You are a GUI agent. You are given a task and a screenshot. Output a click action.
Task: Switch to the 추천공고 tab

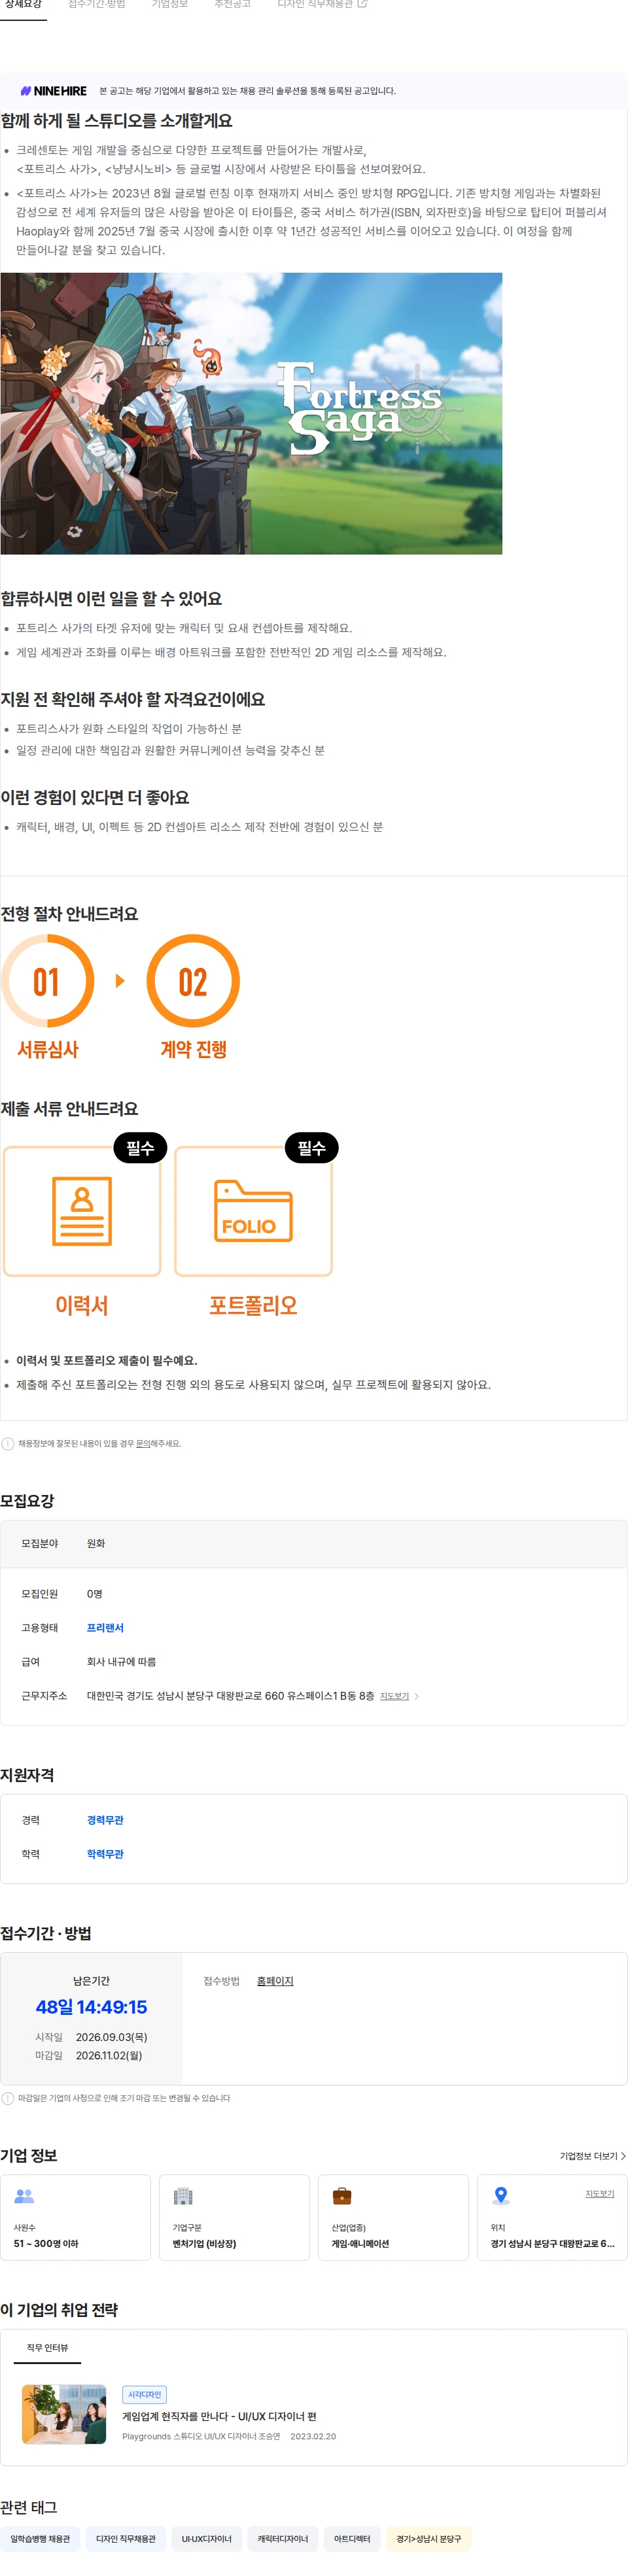click(232, 5)
